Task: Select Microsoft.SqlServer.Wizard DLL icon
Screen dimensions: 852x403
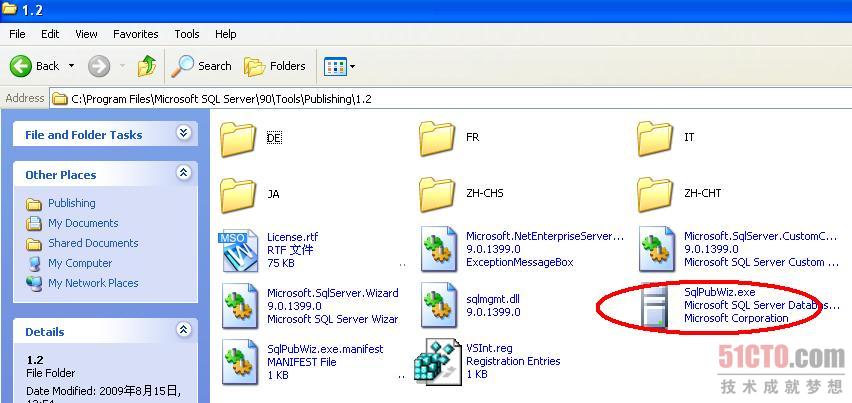Action: click(x=240, y=306)
